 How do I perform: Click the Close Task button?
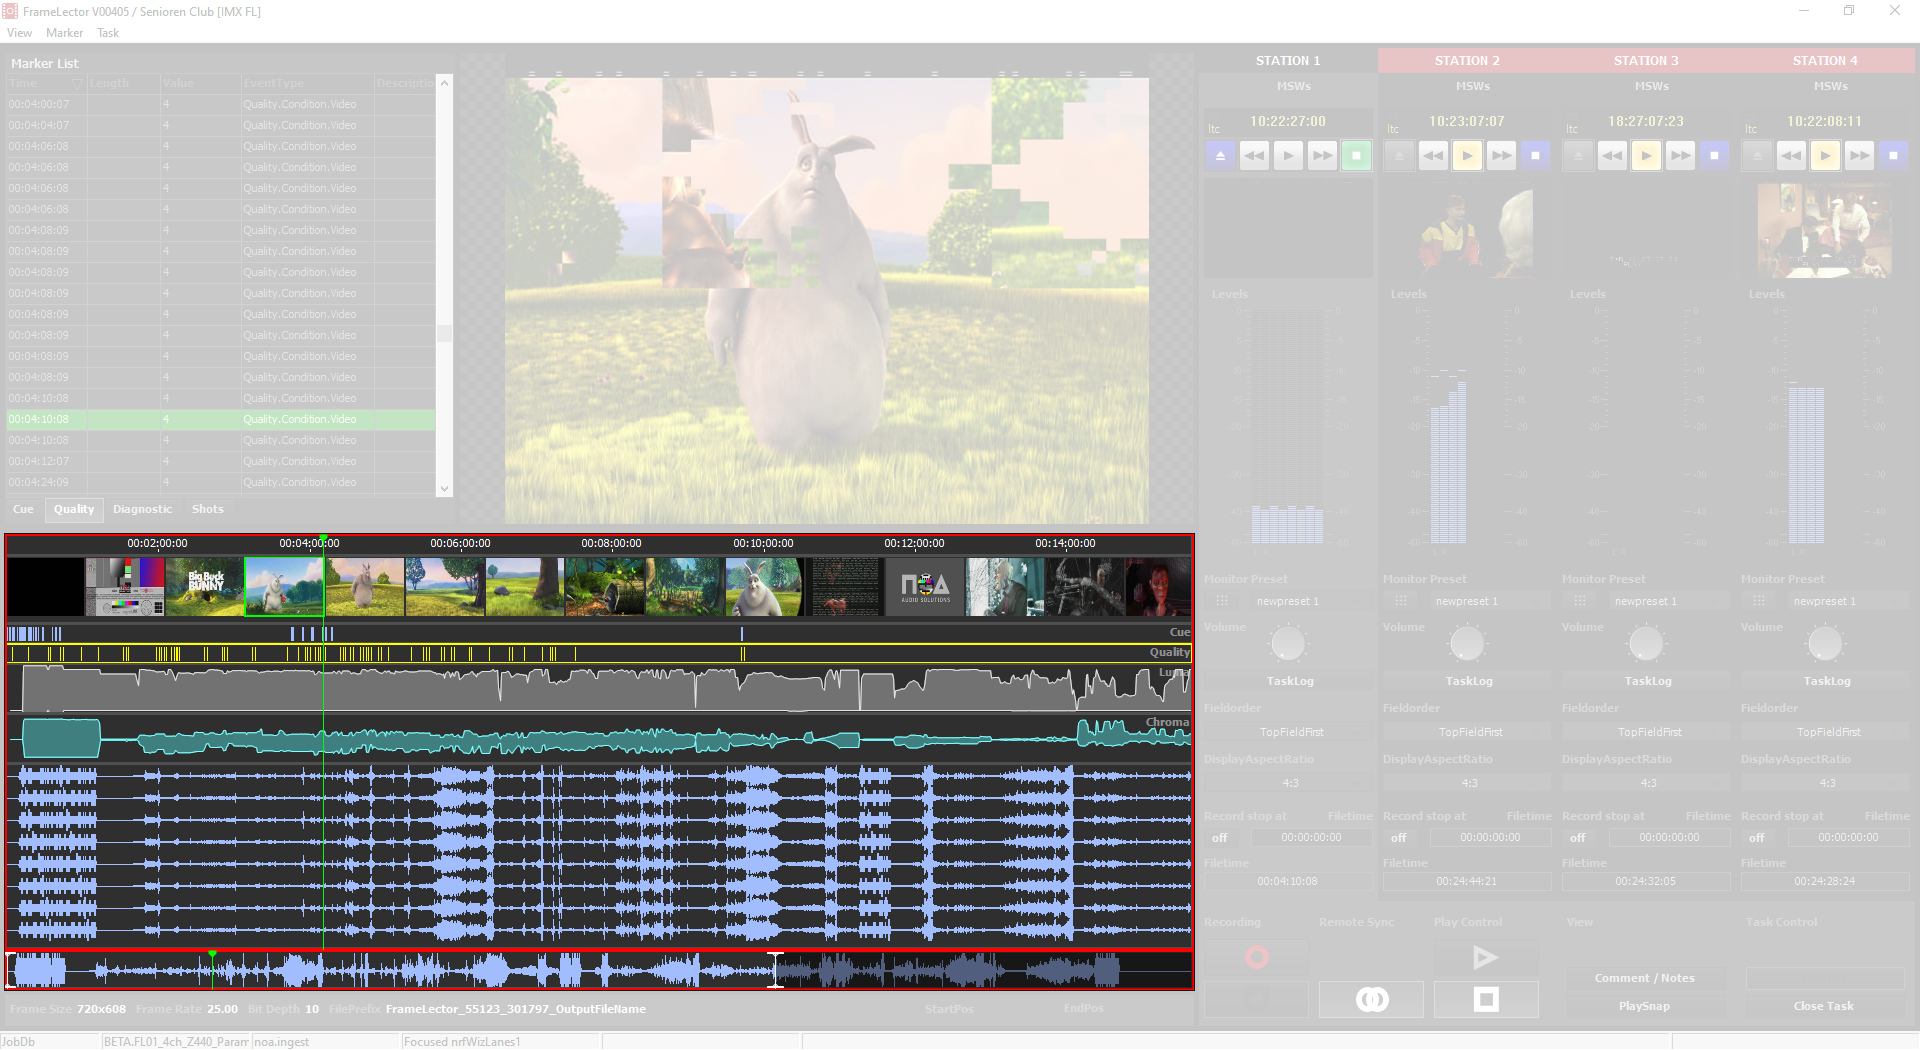(x=1824, y=1006)
